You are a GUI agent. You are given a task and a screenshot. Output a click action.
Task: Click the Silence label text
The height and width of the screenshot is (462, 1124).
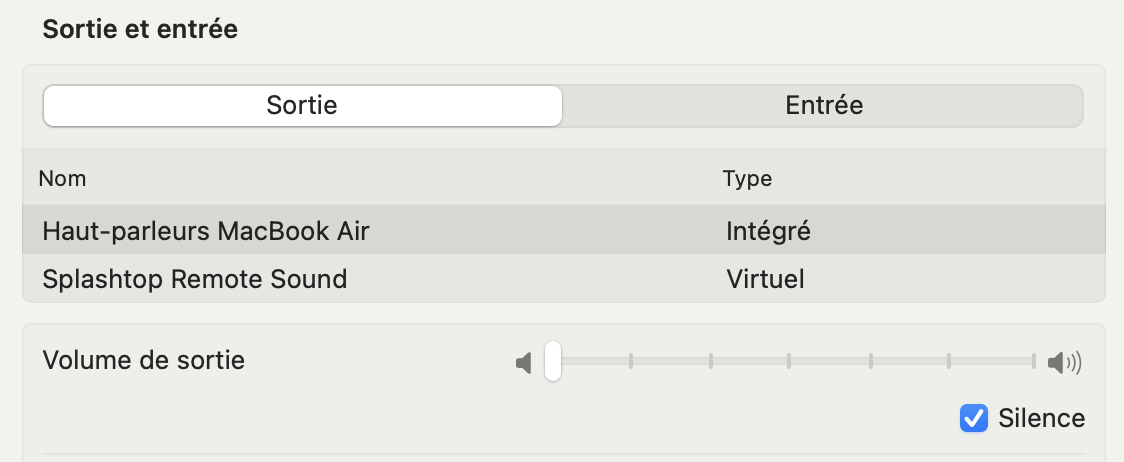1042,418
